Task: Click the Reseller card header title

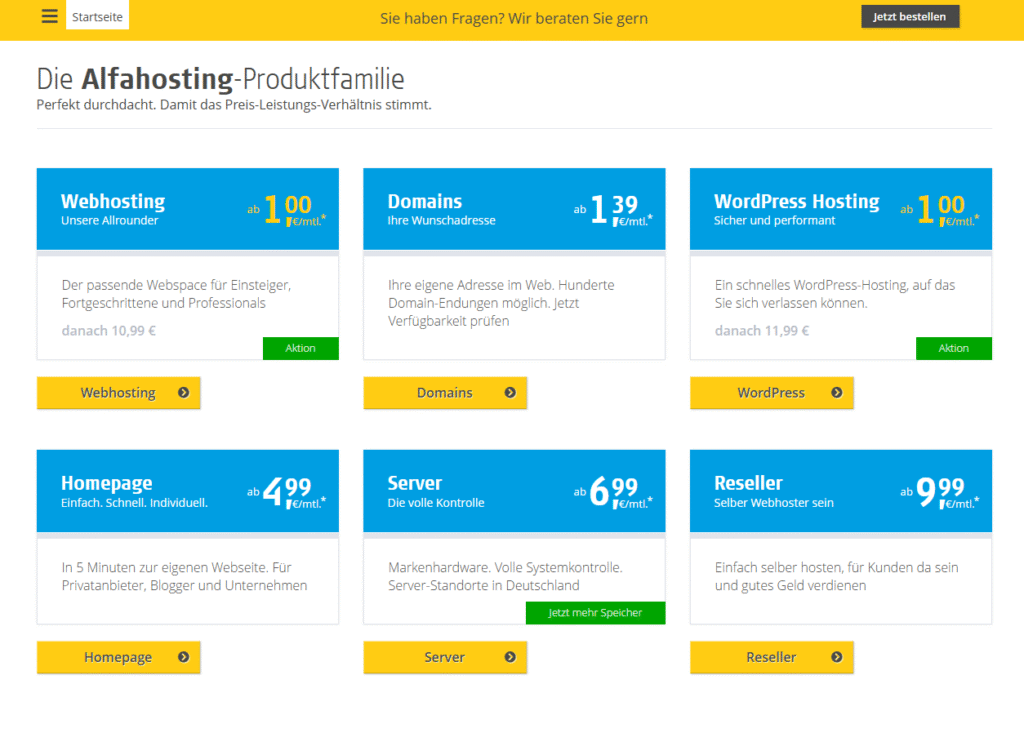Action: (x=748, y=483)
